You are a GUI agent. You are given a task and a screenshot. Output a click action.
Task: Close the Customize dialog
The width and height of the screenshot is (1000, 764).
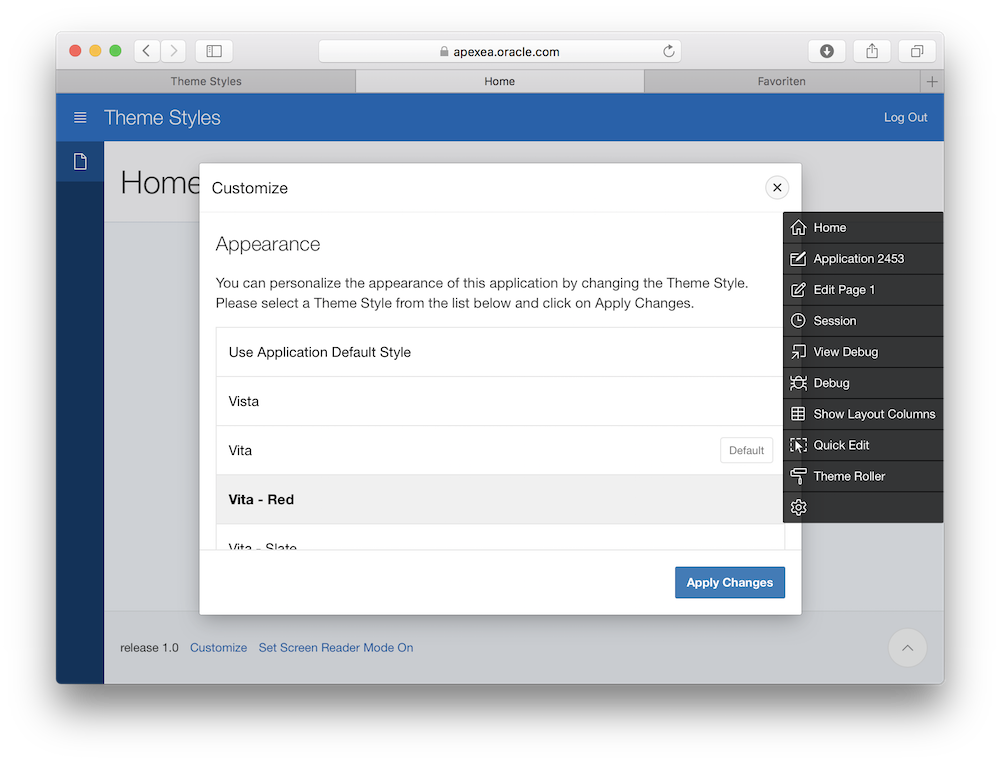[x=777, y=188]
